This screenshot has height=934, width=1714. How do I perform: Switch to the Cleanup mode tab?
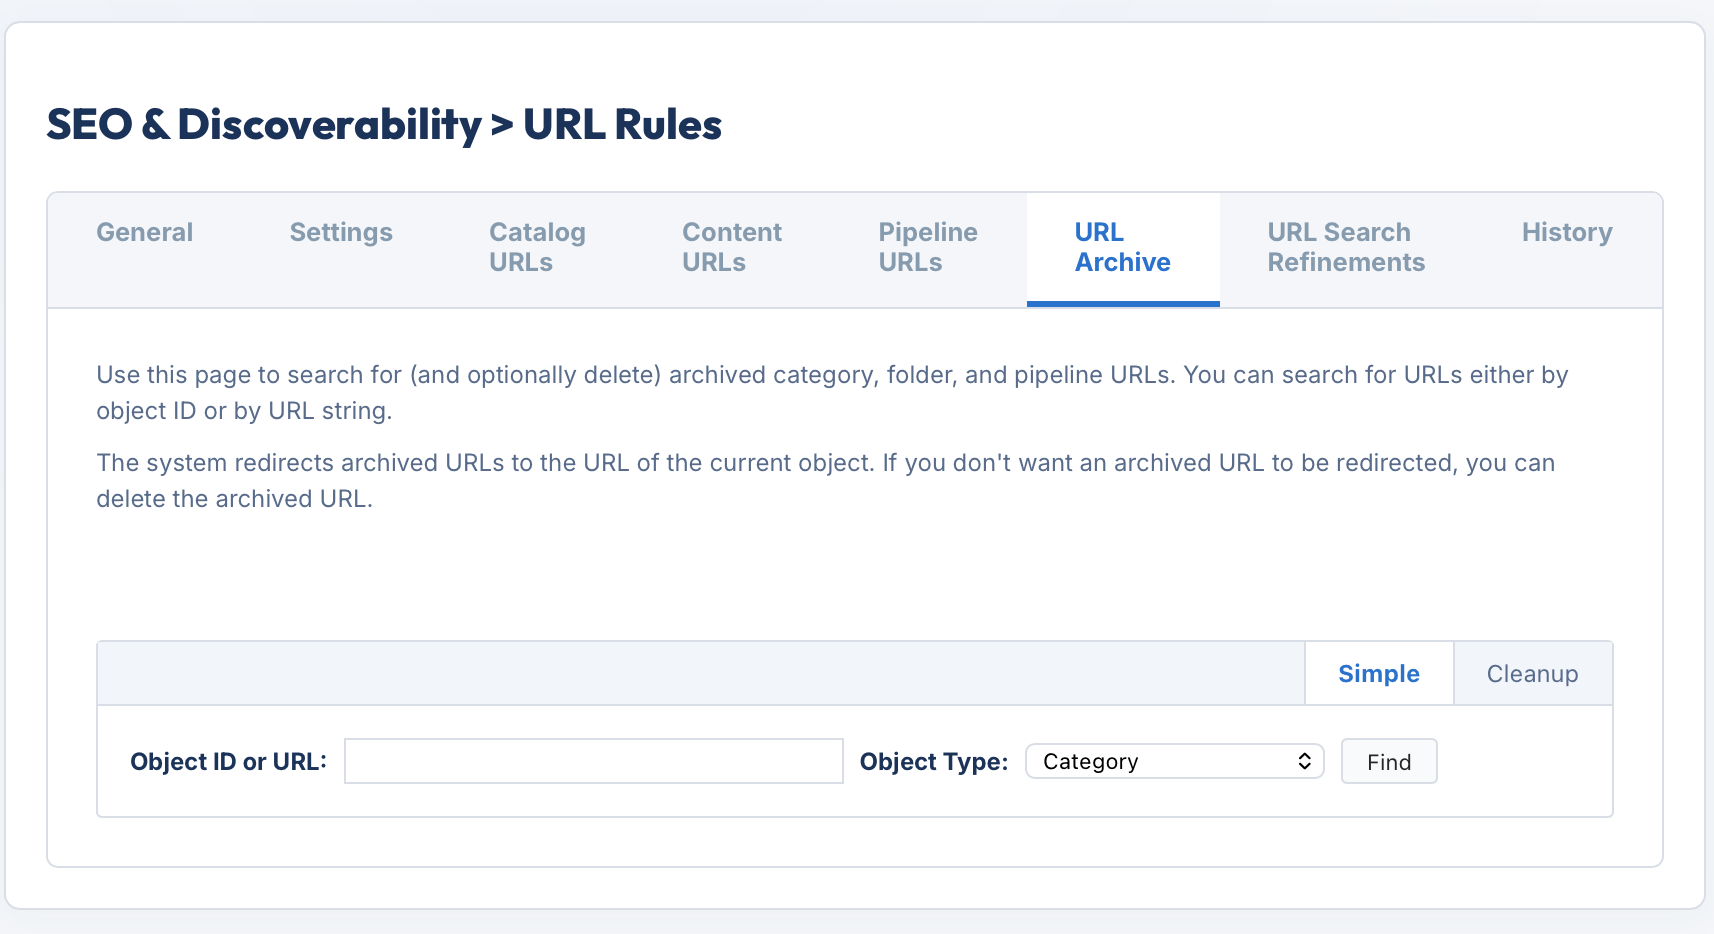[x=1532, y=674]
